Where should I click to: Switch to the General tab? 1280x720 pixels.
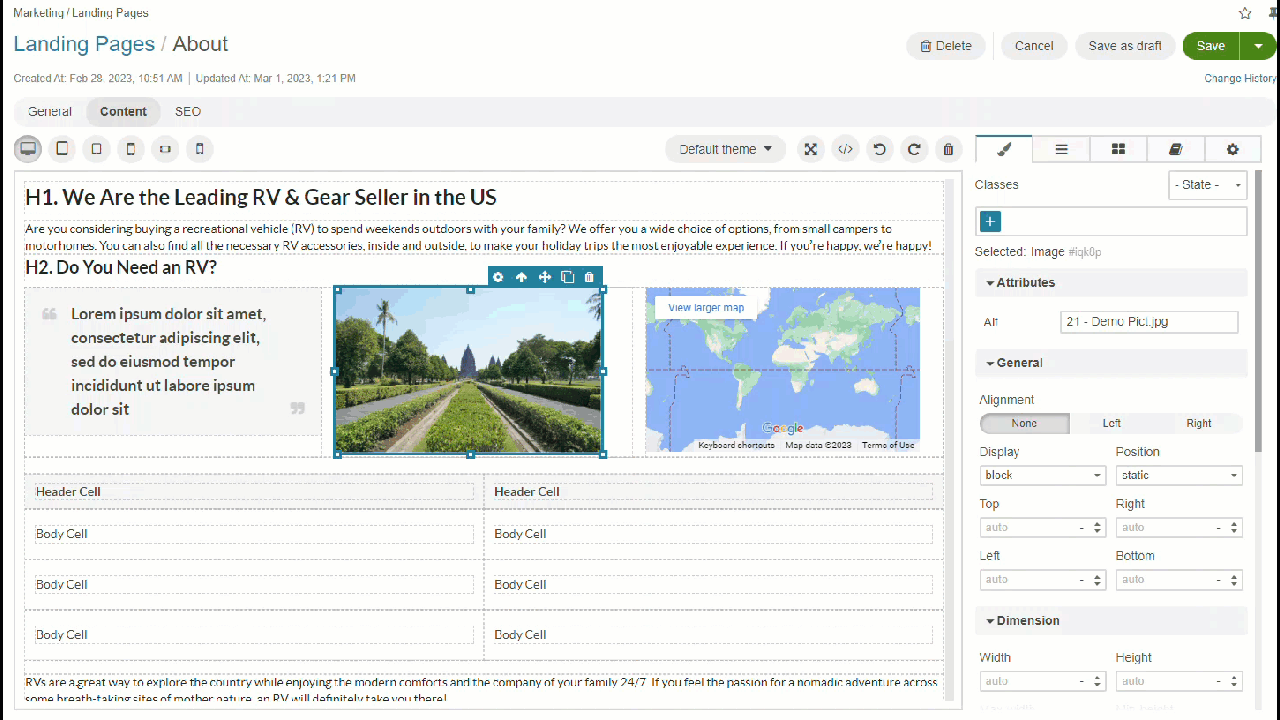(x=50, y=112)
